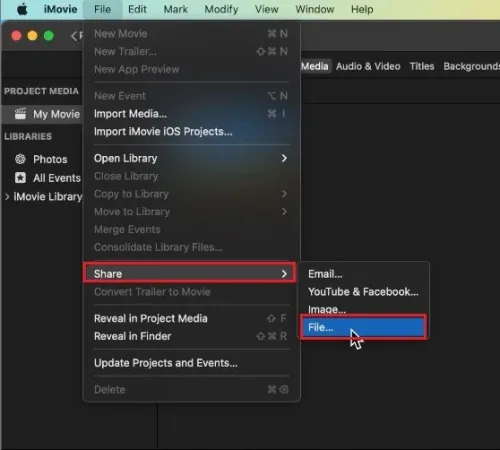Switch to the Audio & Video tab
Viewport: 500px width, 450px height.
tap(368, 66)
